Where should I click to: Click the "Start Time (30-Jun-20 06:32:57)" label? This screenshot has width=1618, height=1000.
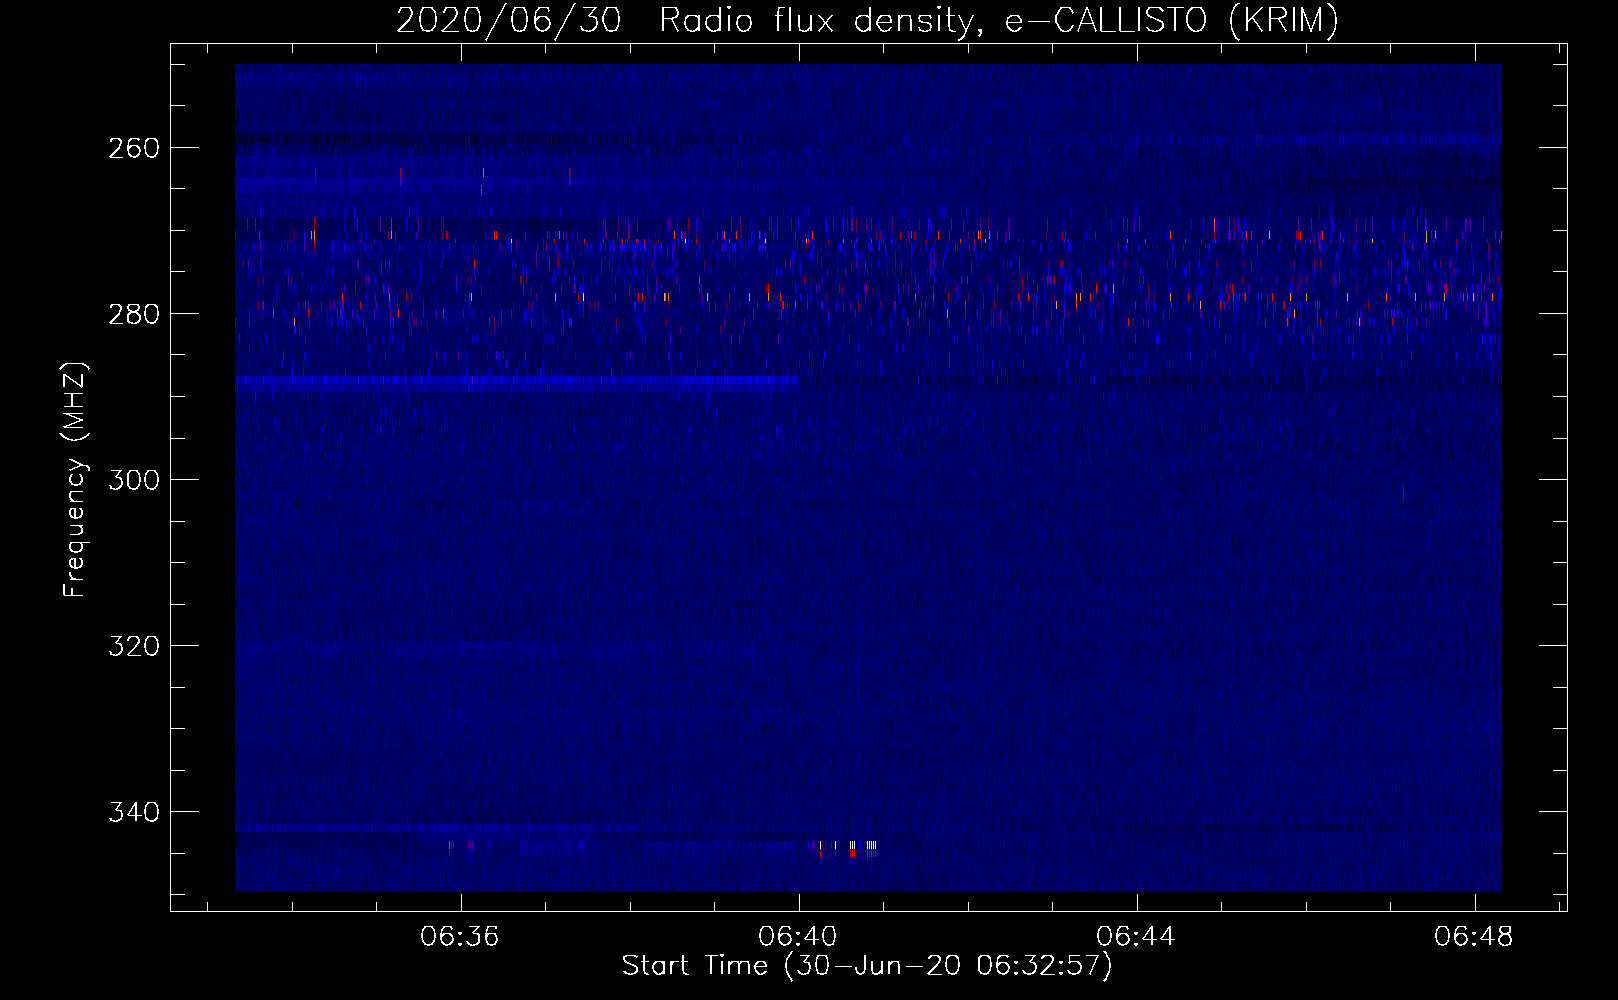(867, 966)
